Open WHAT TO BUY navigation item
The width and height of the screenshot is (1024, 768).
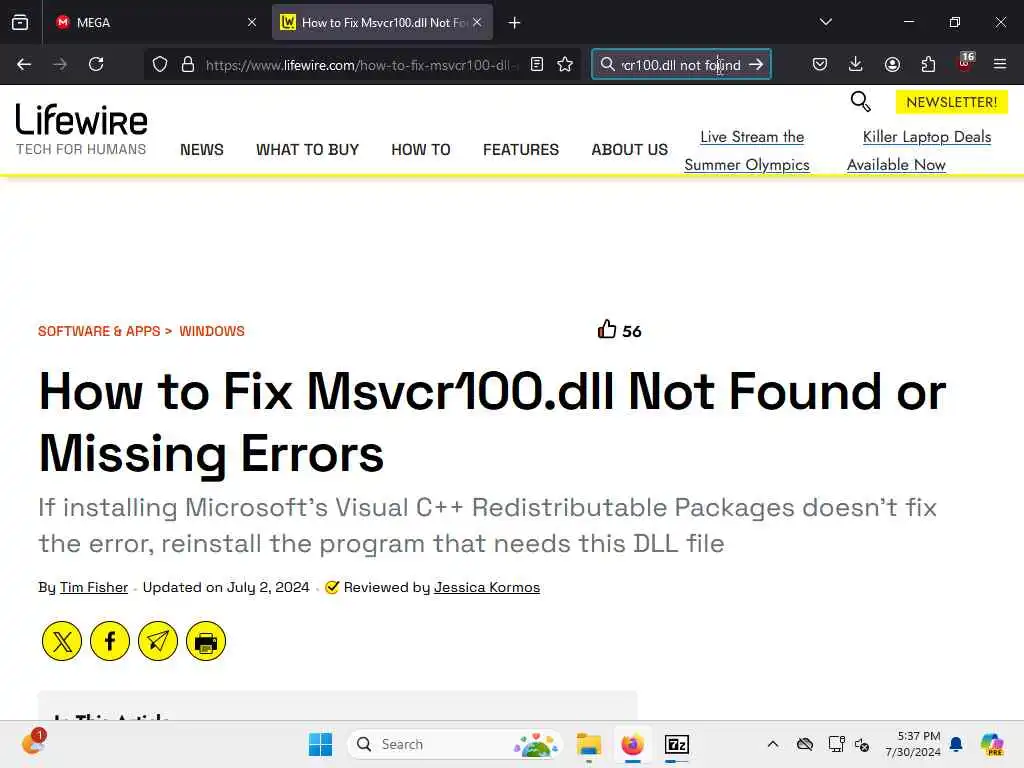pos(308,150)
